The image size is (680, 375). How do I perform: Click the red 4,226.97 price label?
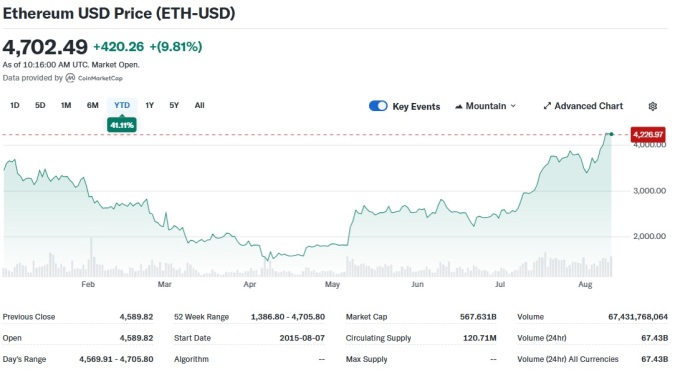coord(648,135)
